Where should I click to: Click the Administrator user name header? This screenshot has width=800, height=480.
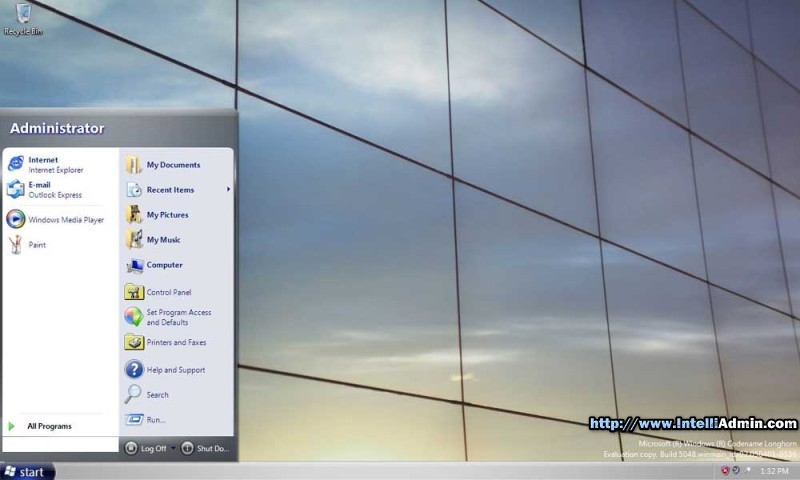click(x=57, y=128)
